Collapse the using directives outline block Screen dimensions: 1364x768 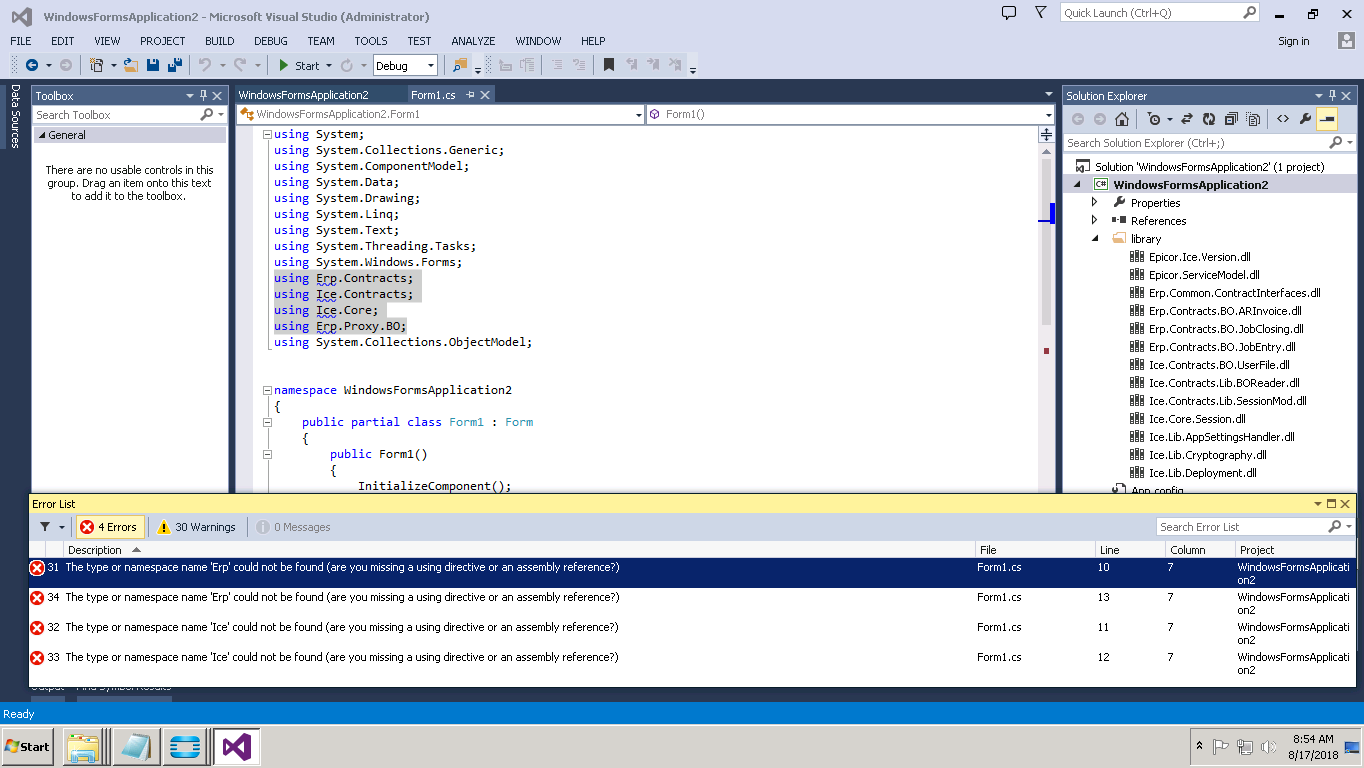(267, 135)
